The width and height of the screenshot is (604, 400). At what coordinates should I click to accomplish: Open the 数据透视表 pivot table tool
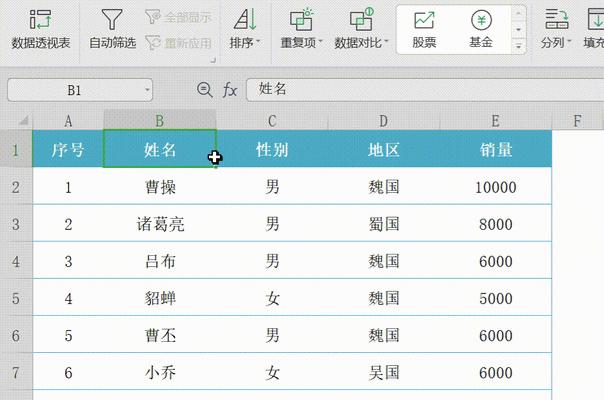coord(41,30)
